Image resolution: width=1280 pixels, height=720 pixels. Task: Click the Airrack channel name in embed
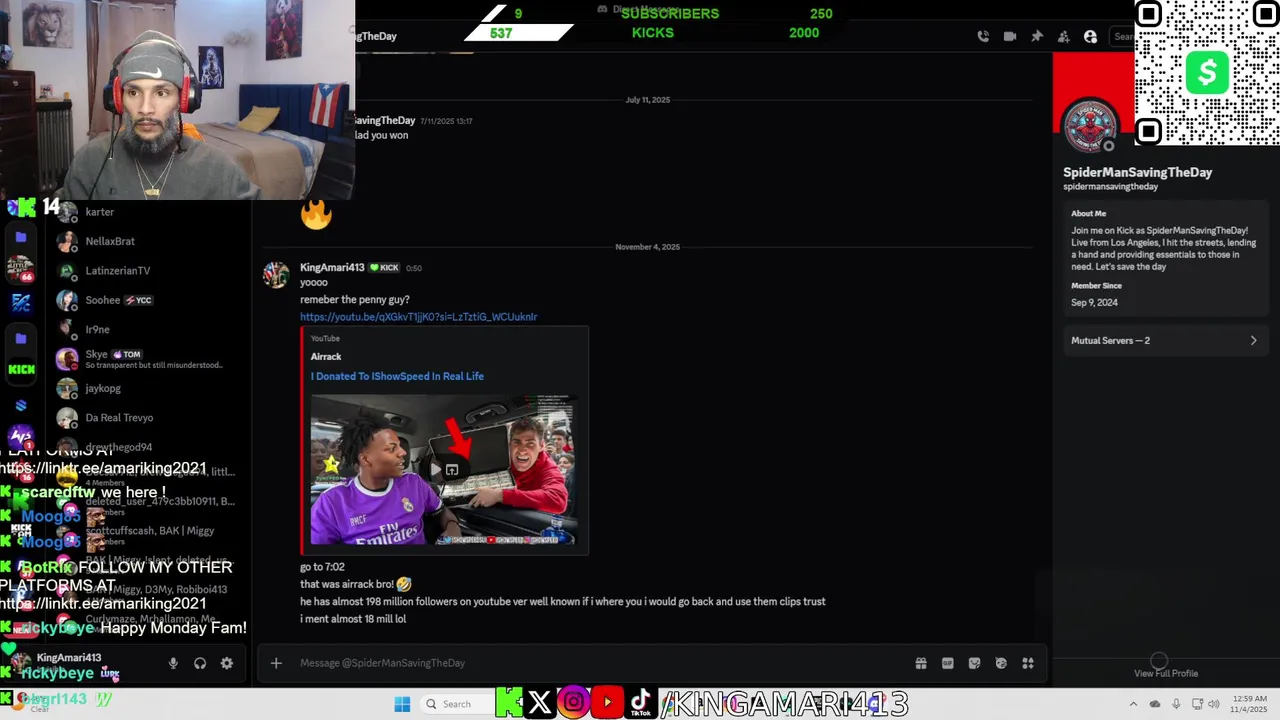(326, 356)
